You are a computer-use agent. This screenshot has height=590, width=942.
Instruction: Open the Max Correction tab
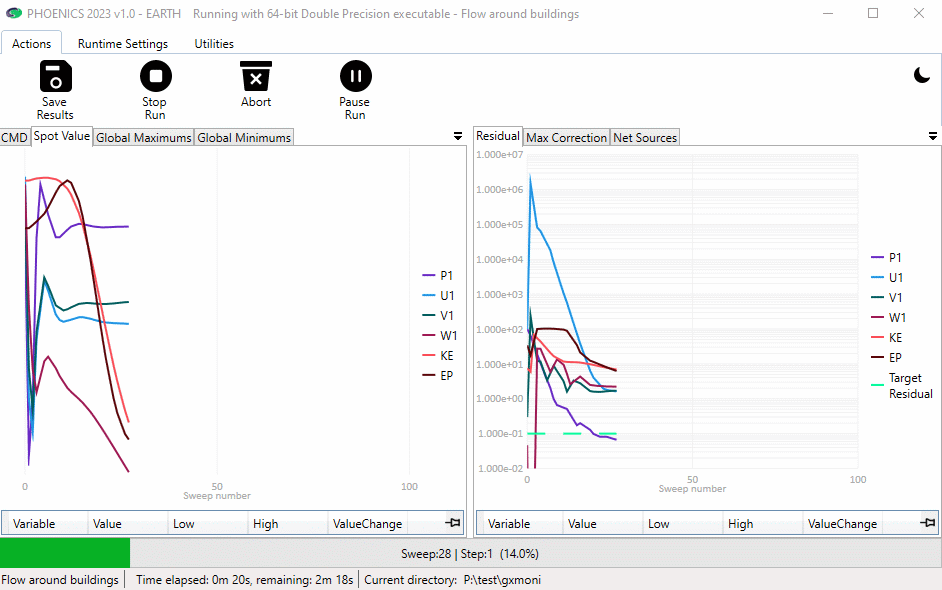[566, 138]
